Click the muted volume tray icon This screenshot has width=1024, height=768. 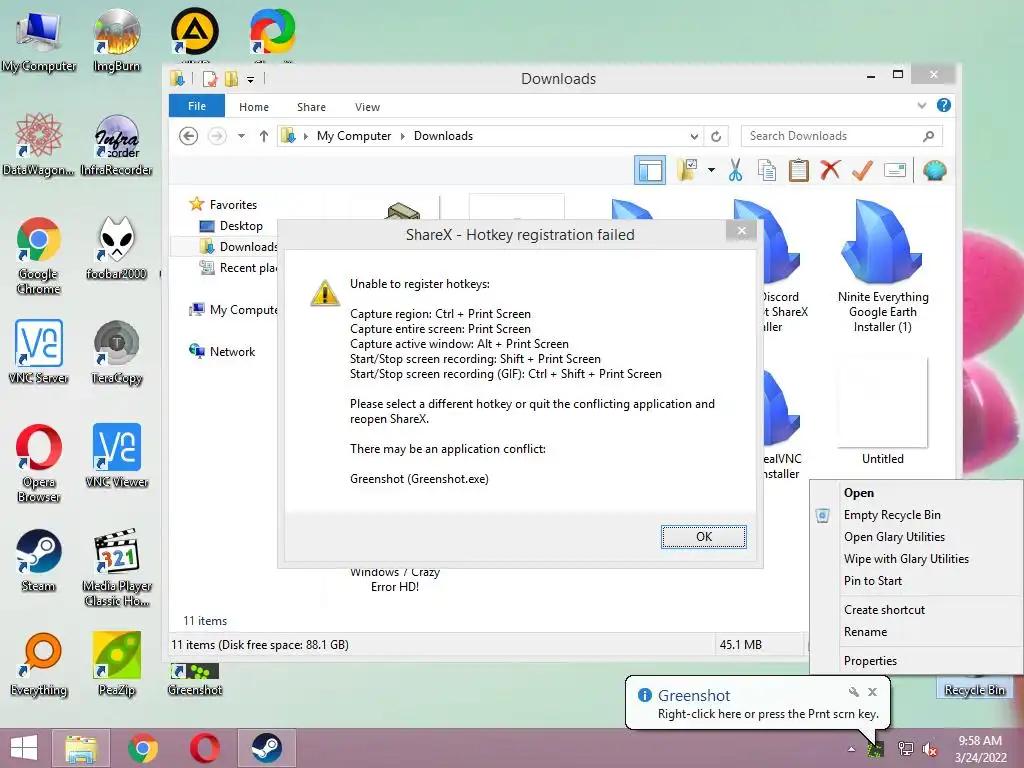pos(930,749)
